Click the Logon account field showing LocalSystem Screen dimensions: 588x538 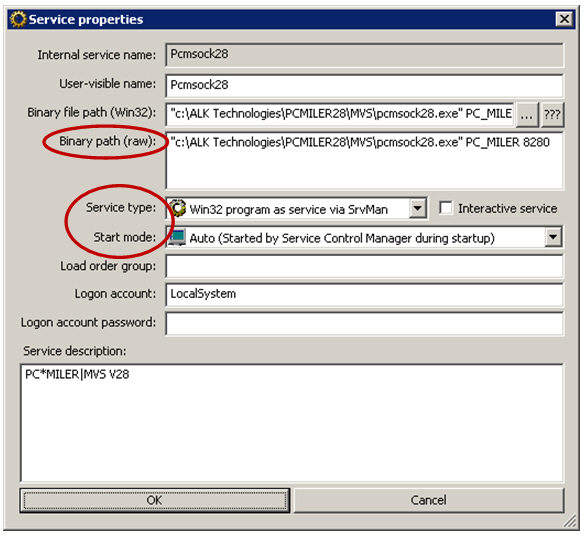point(364,294)
